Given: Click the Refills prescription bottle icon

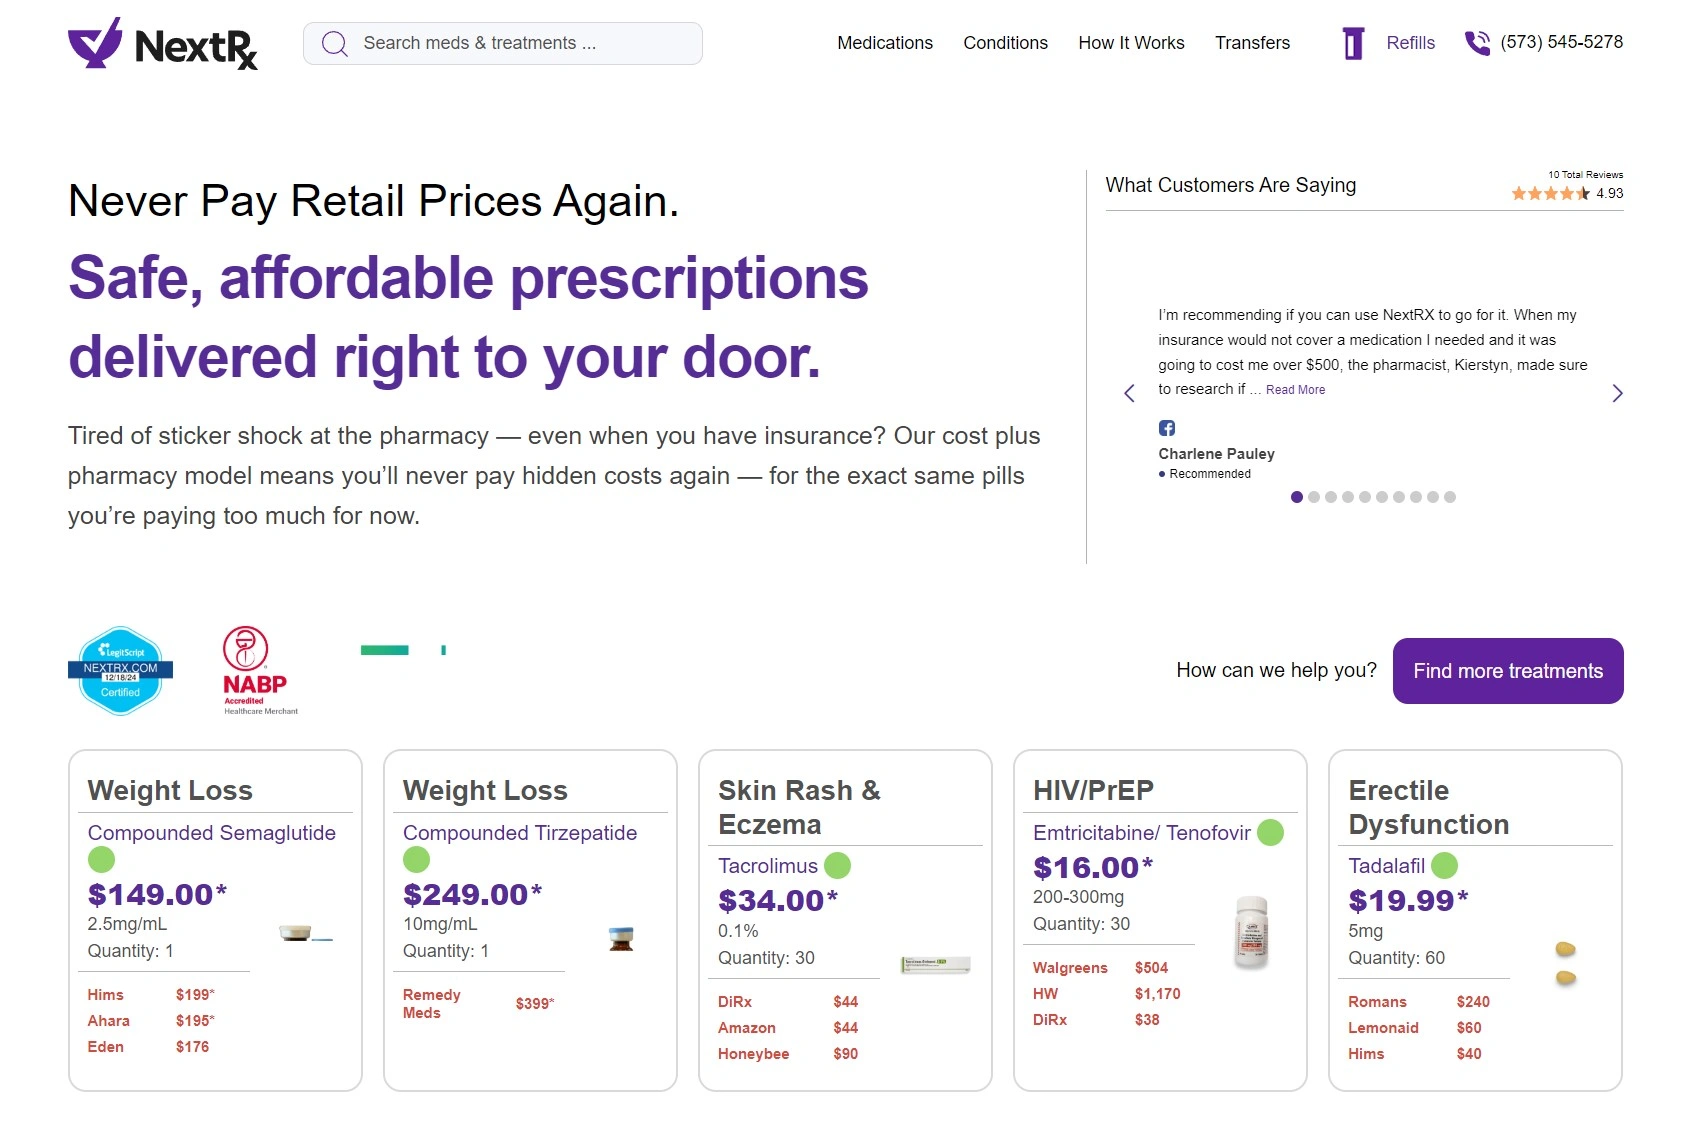Looking at the screenshot, I should [x=1352, y=43].
